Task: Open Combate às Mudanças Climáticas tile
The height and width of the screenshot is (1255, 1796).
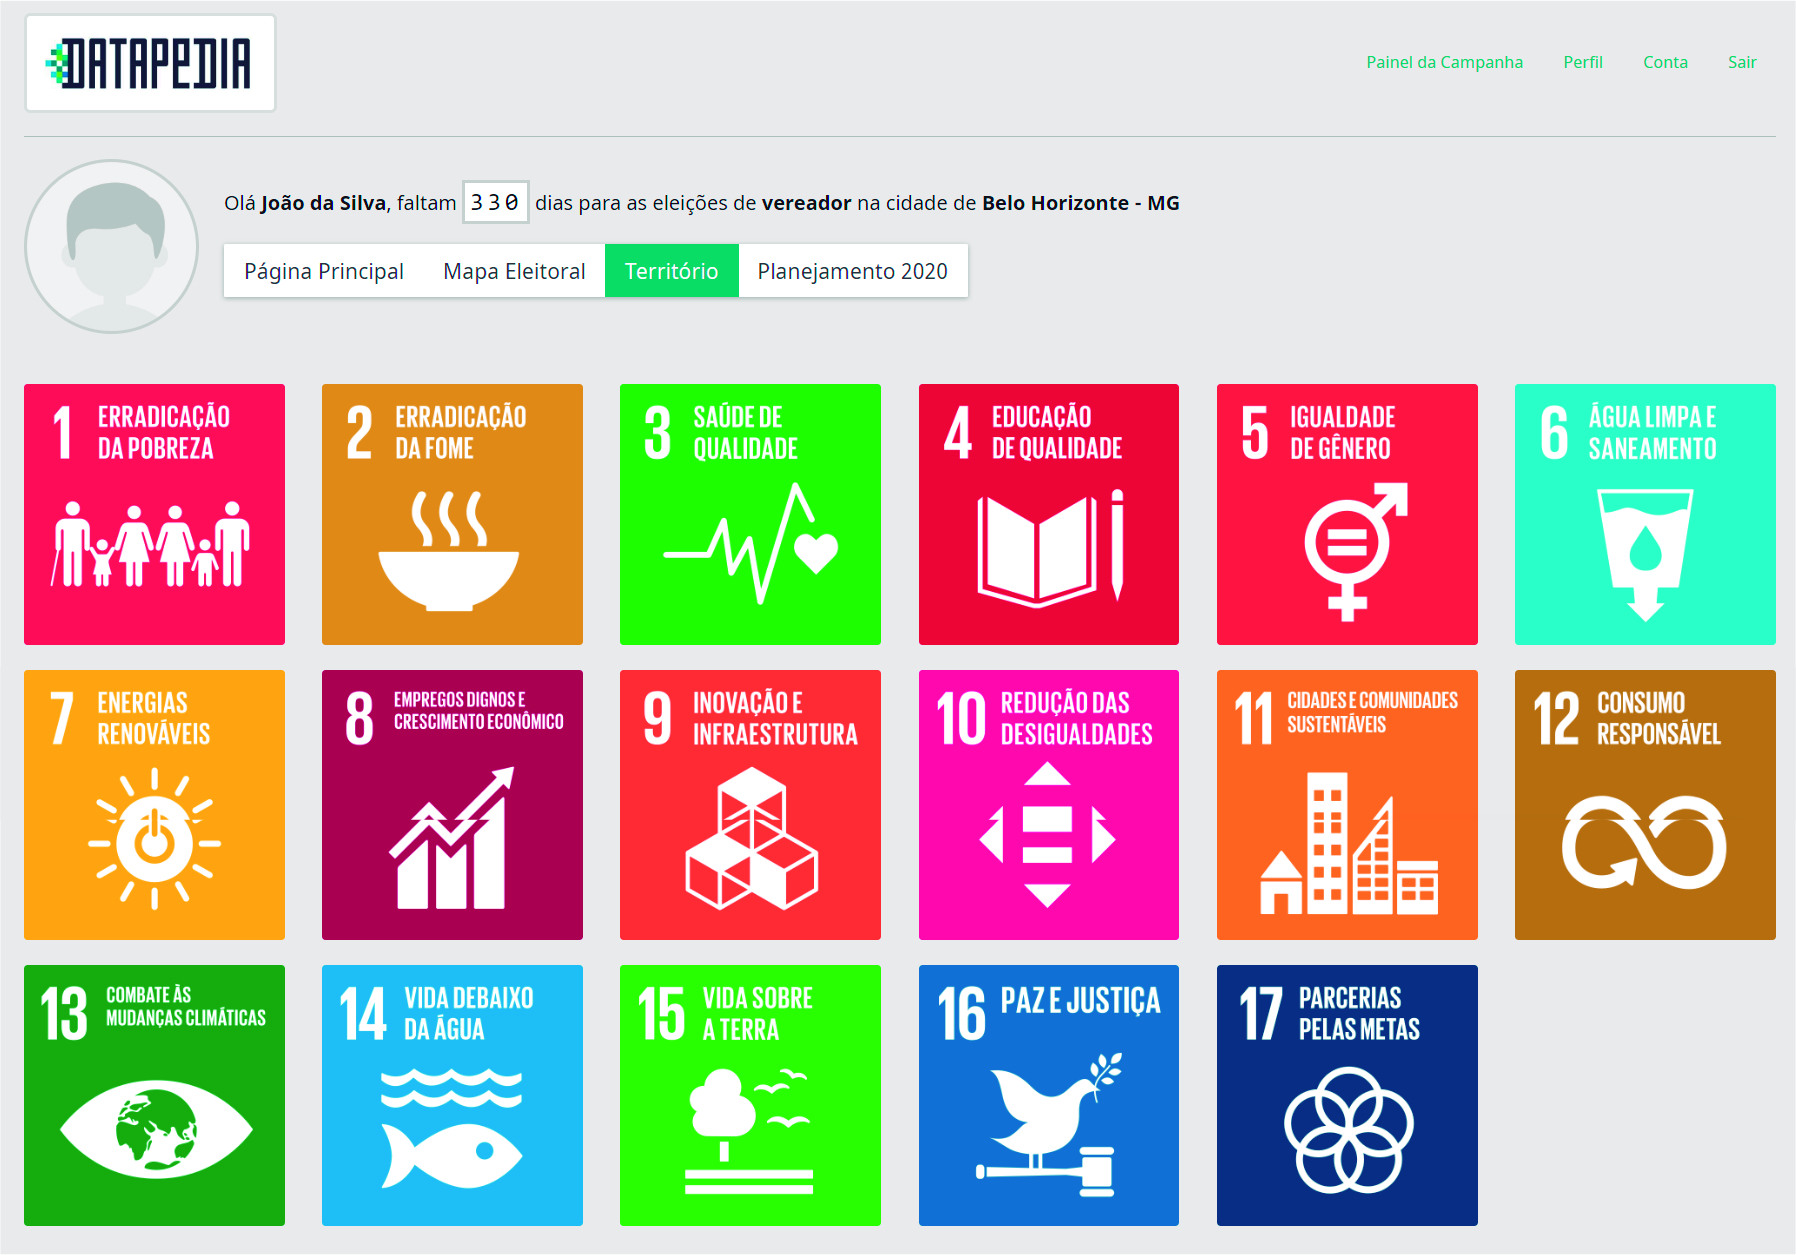Action: point(154,1095)
